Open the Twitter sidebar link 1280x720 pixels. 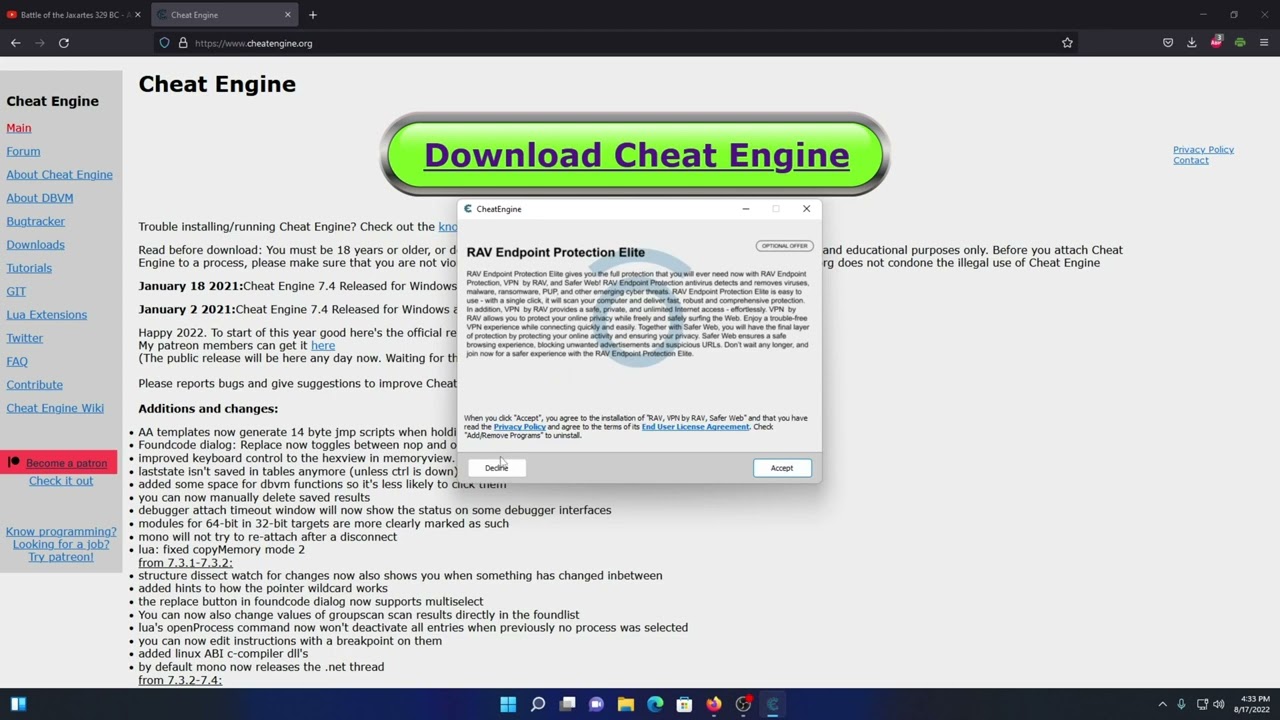(25, 338)
